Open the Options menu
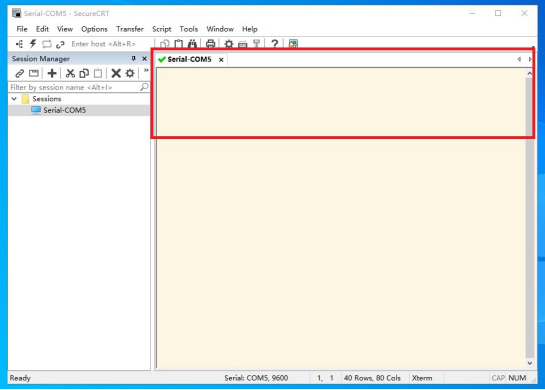545x390 pixels. pyautogui.click(x=94, y=29)
